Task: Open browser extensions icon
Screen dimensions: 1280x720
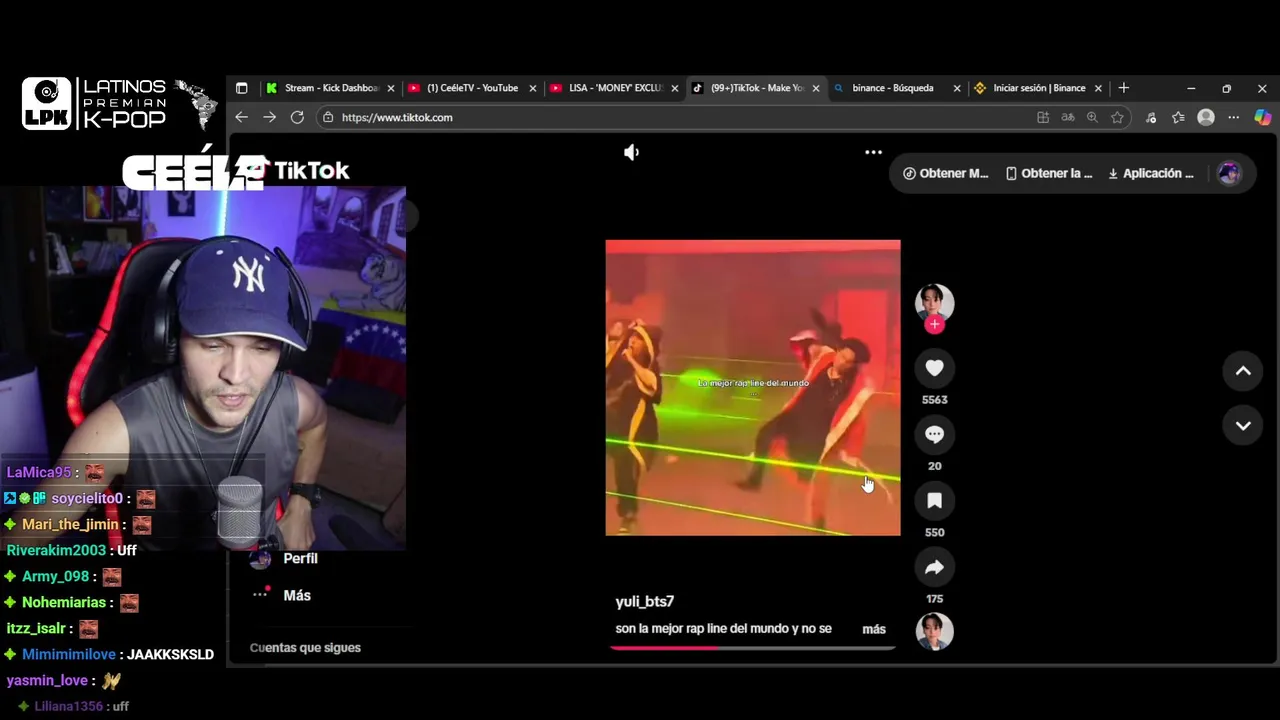Action: point(1151,117)
